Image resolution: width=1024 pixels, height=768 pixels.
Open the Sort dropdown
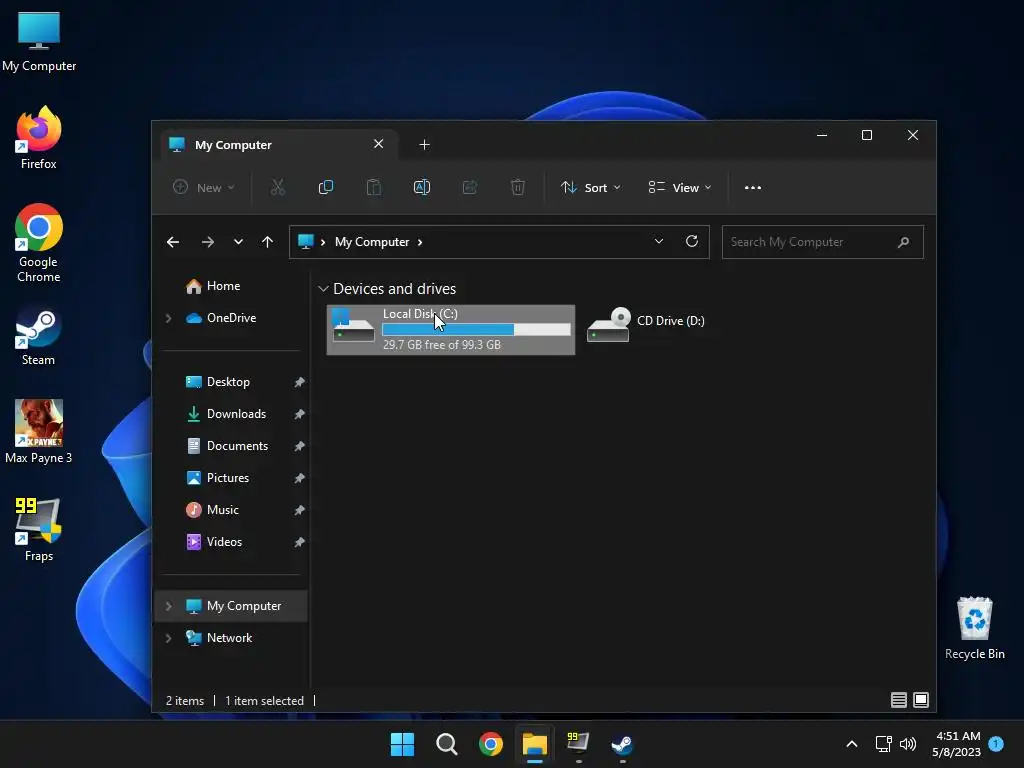[590, 187]
